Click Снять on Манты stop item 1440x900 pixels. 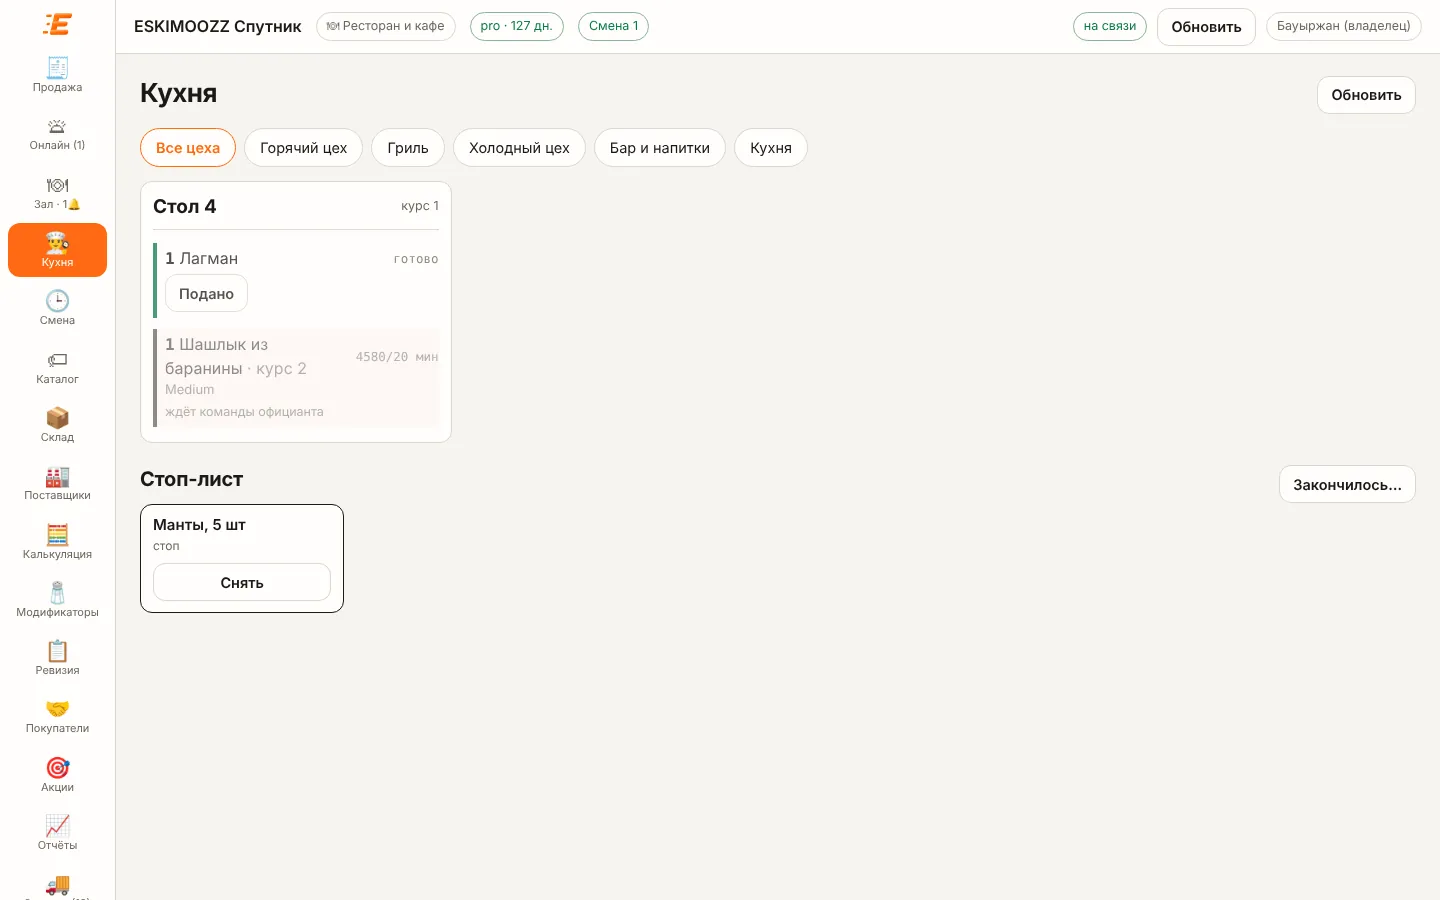pos(242,582)
